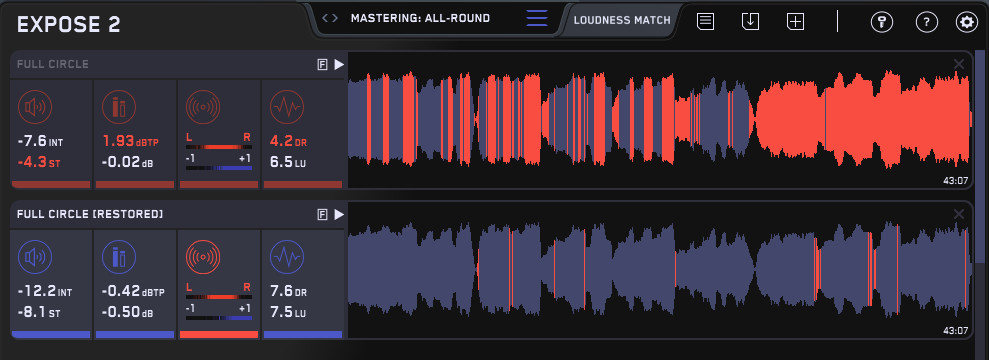This screenshot has width=989, height=360.
Task: Click the -0.02 dB peak value
Action: [x=127, y=162]
